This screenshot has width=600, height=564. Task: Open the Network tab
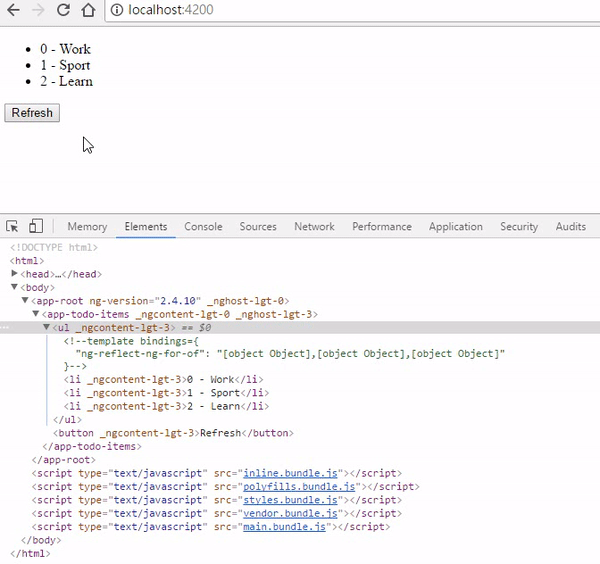(314, 227)
